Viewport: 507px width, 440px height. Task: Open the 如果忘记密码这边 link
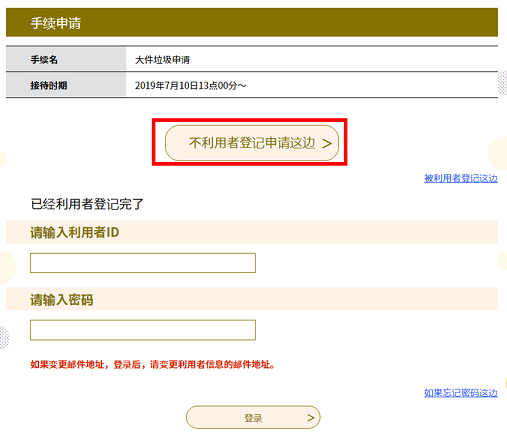[461, 393]
